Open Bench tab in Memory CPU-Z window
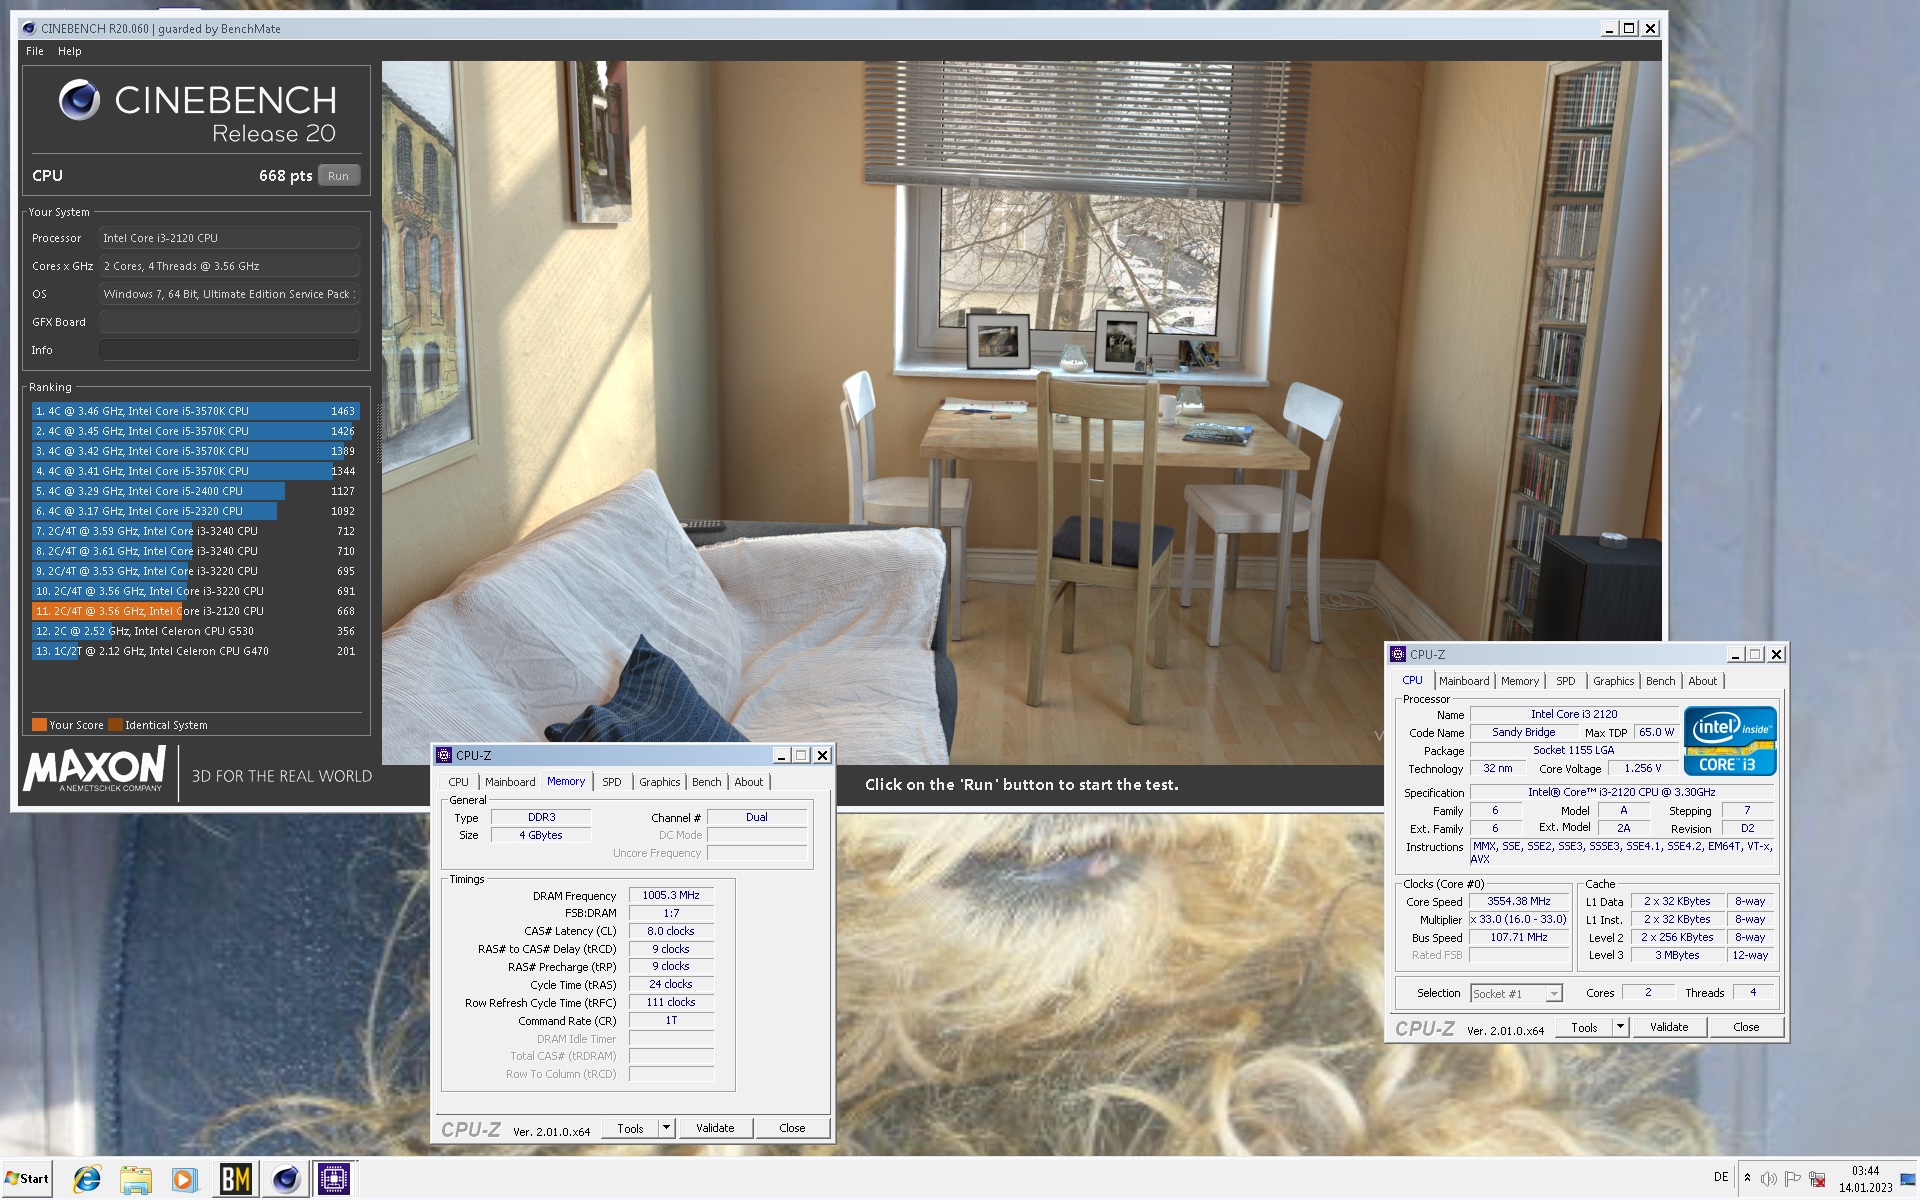This screenshot has height=1200, width=1920. (706, 782)
